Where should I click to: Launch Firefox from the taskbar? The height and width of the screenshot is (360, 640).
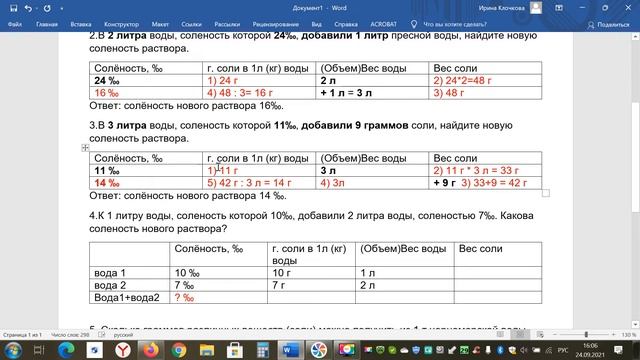(x=151, y=350)
